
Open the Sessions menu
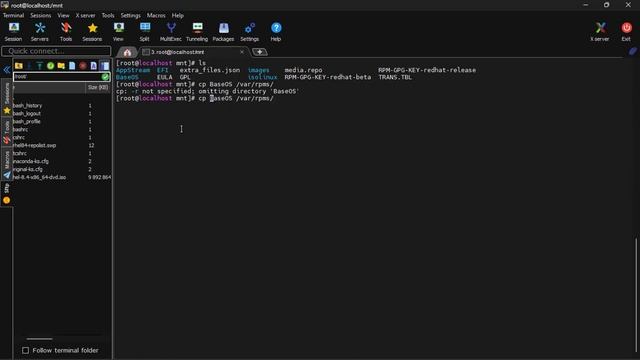(x=41, y=16)
